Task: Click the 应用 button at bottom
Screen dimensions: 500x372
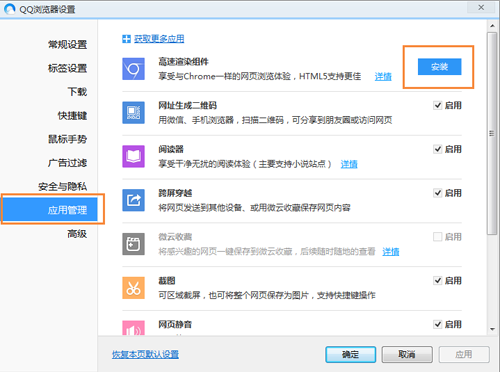Action: 464,354
